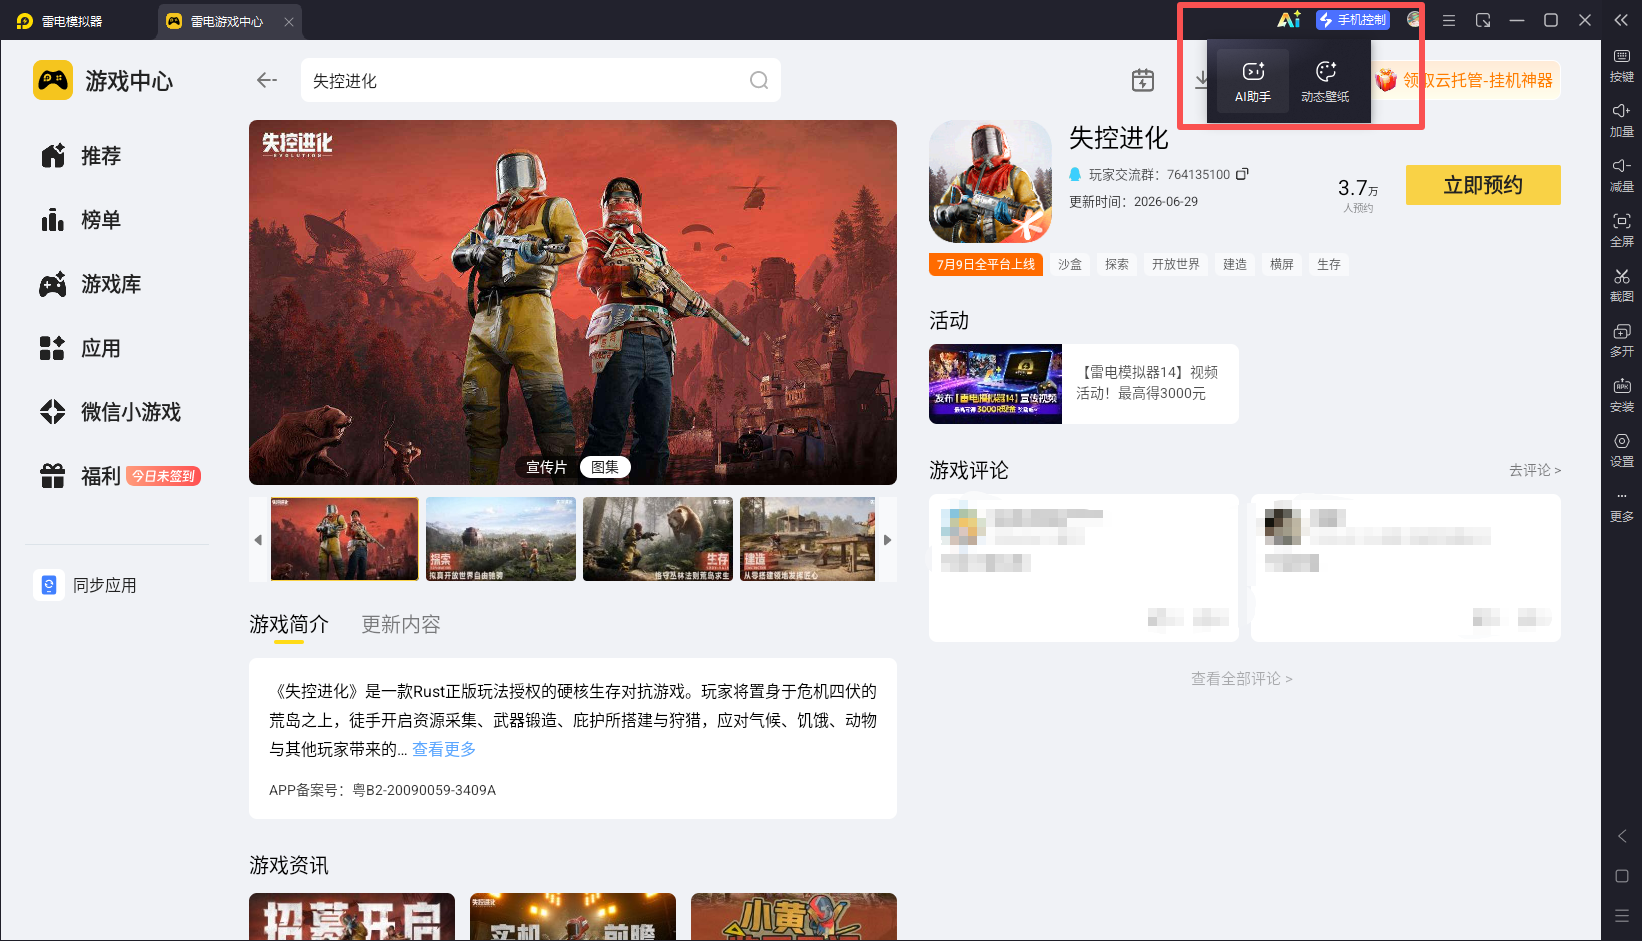This screenshot has height=941, width=1642.
Task: Click the 沙盒 tag
Action: tap(1070, 264)
